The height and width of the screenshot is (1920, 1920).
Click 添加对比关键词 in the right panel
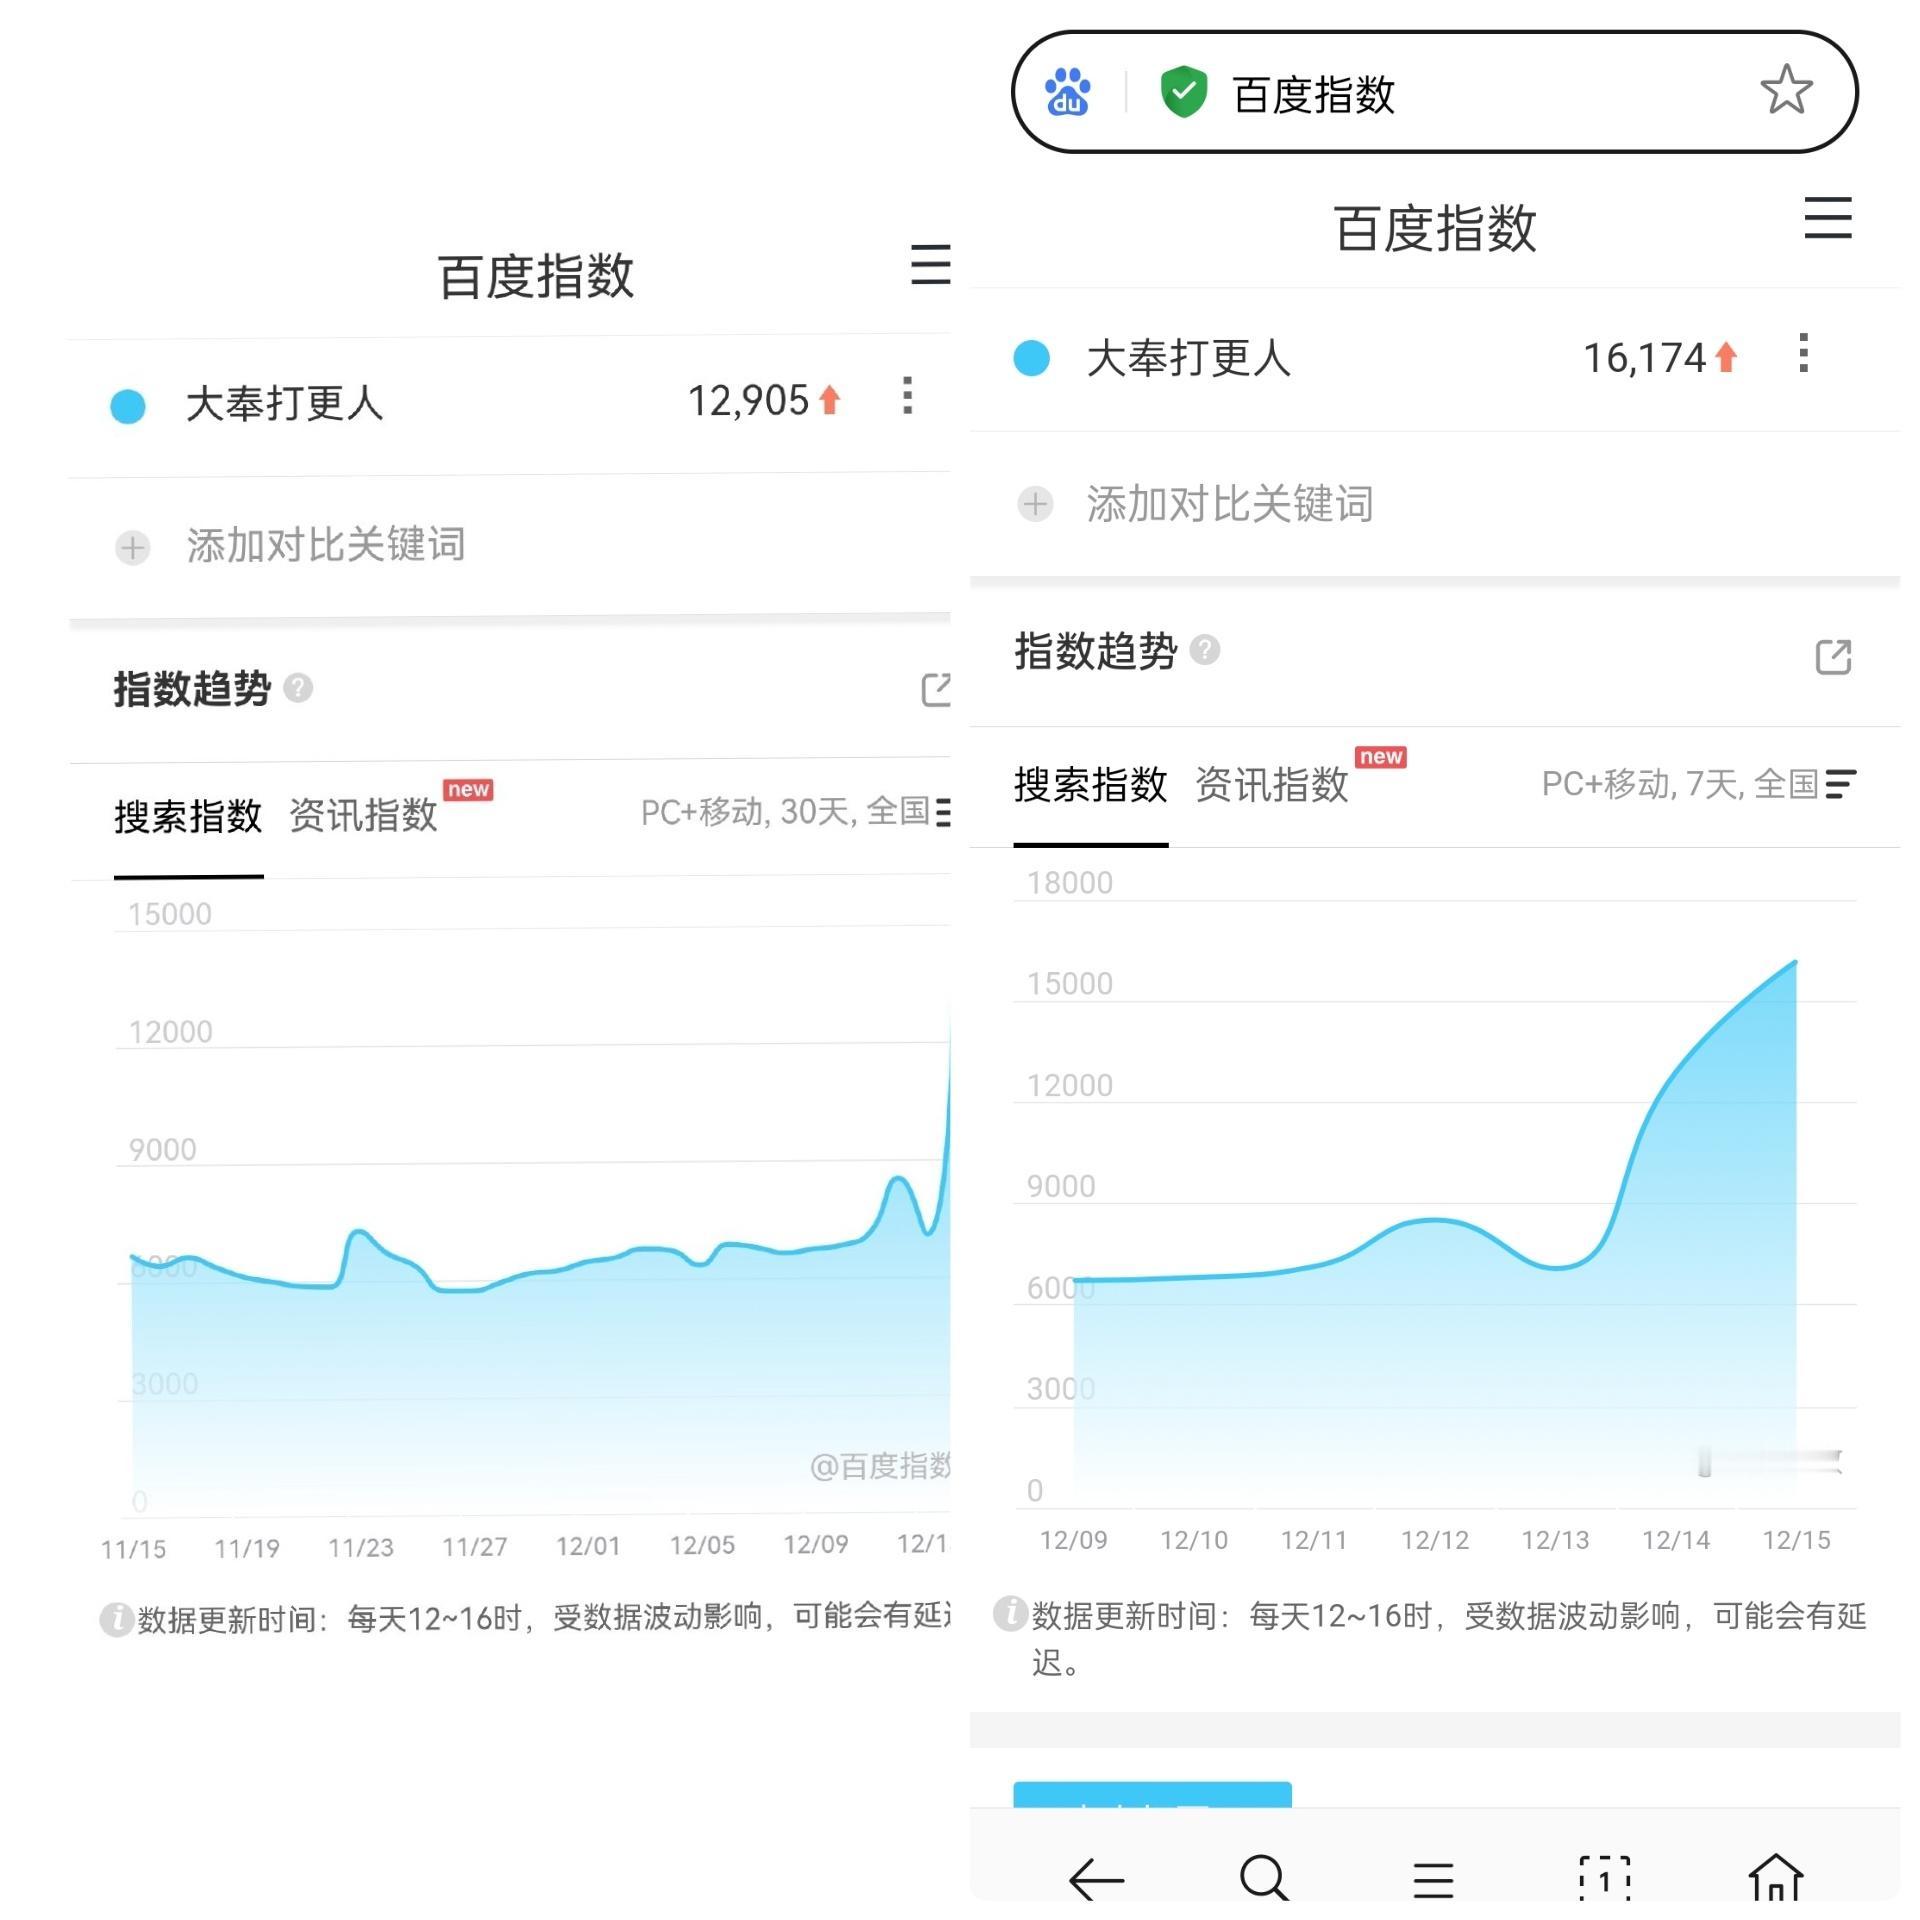pyautogui.click(x=1230, y=503)
